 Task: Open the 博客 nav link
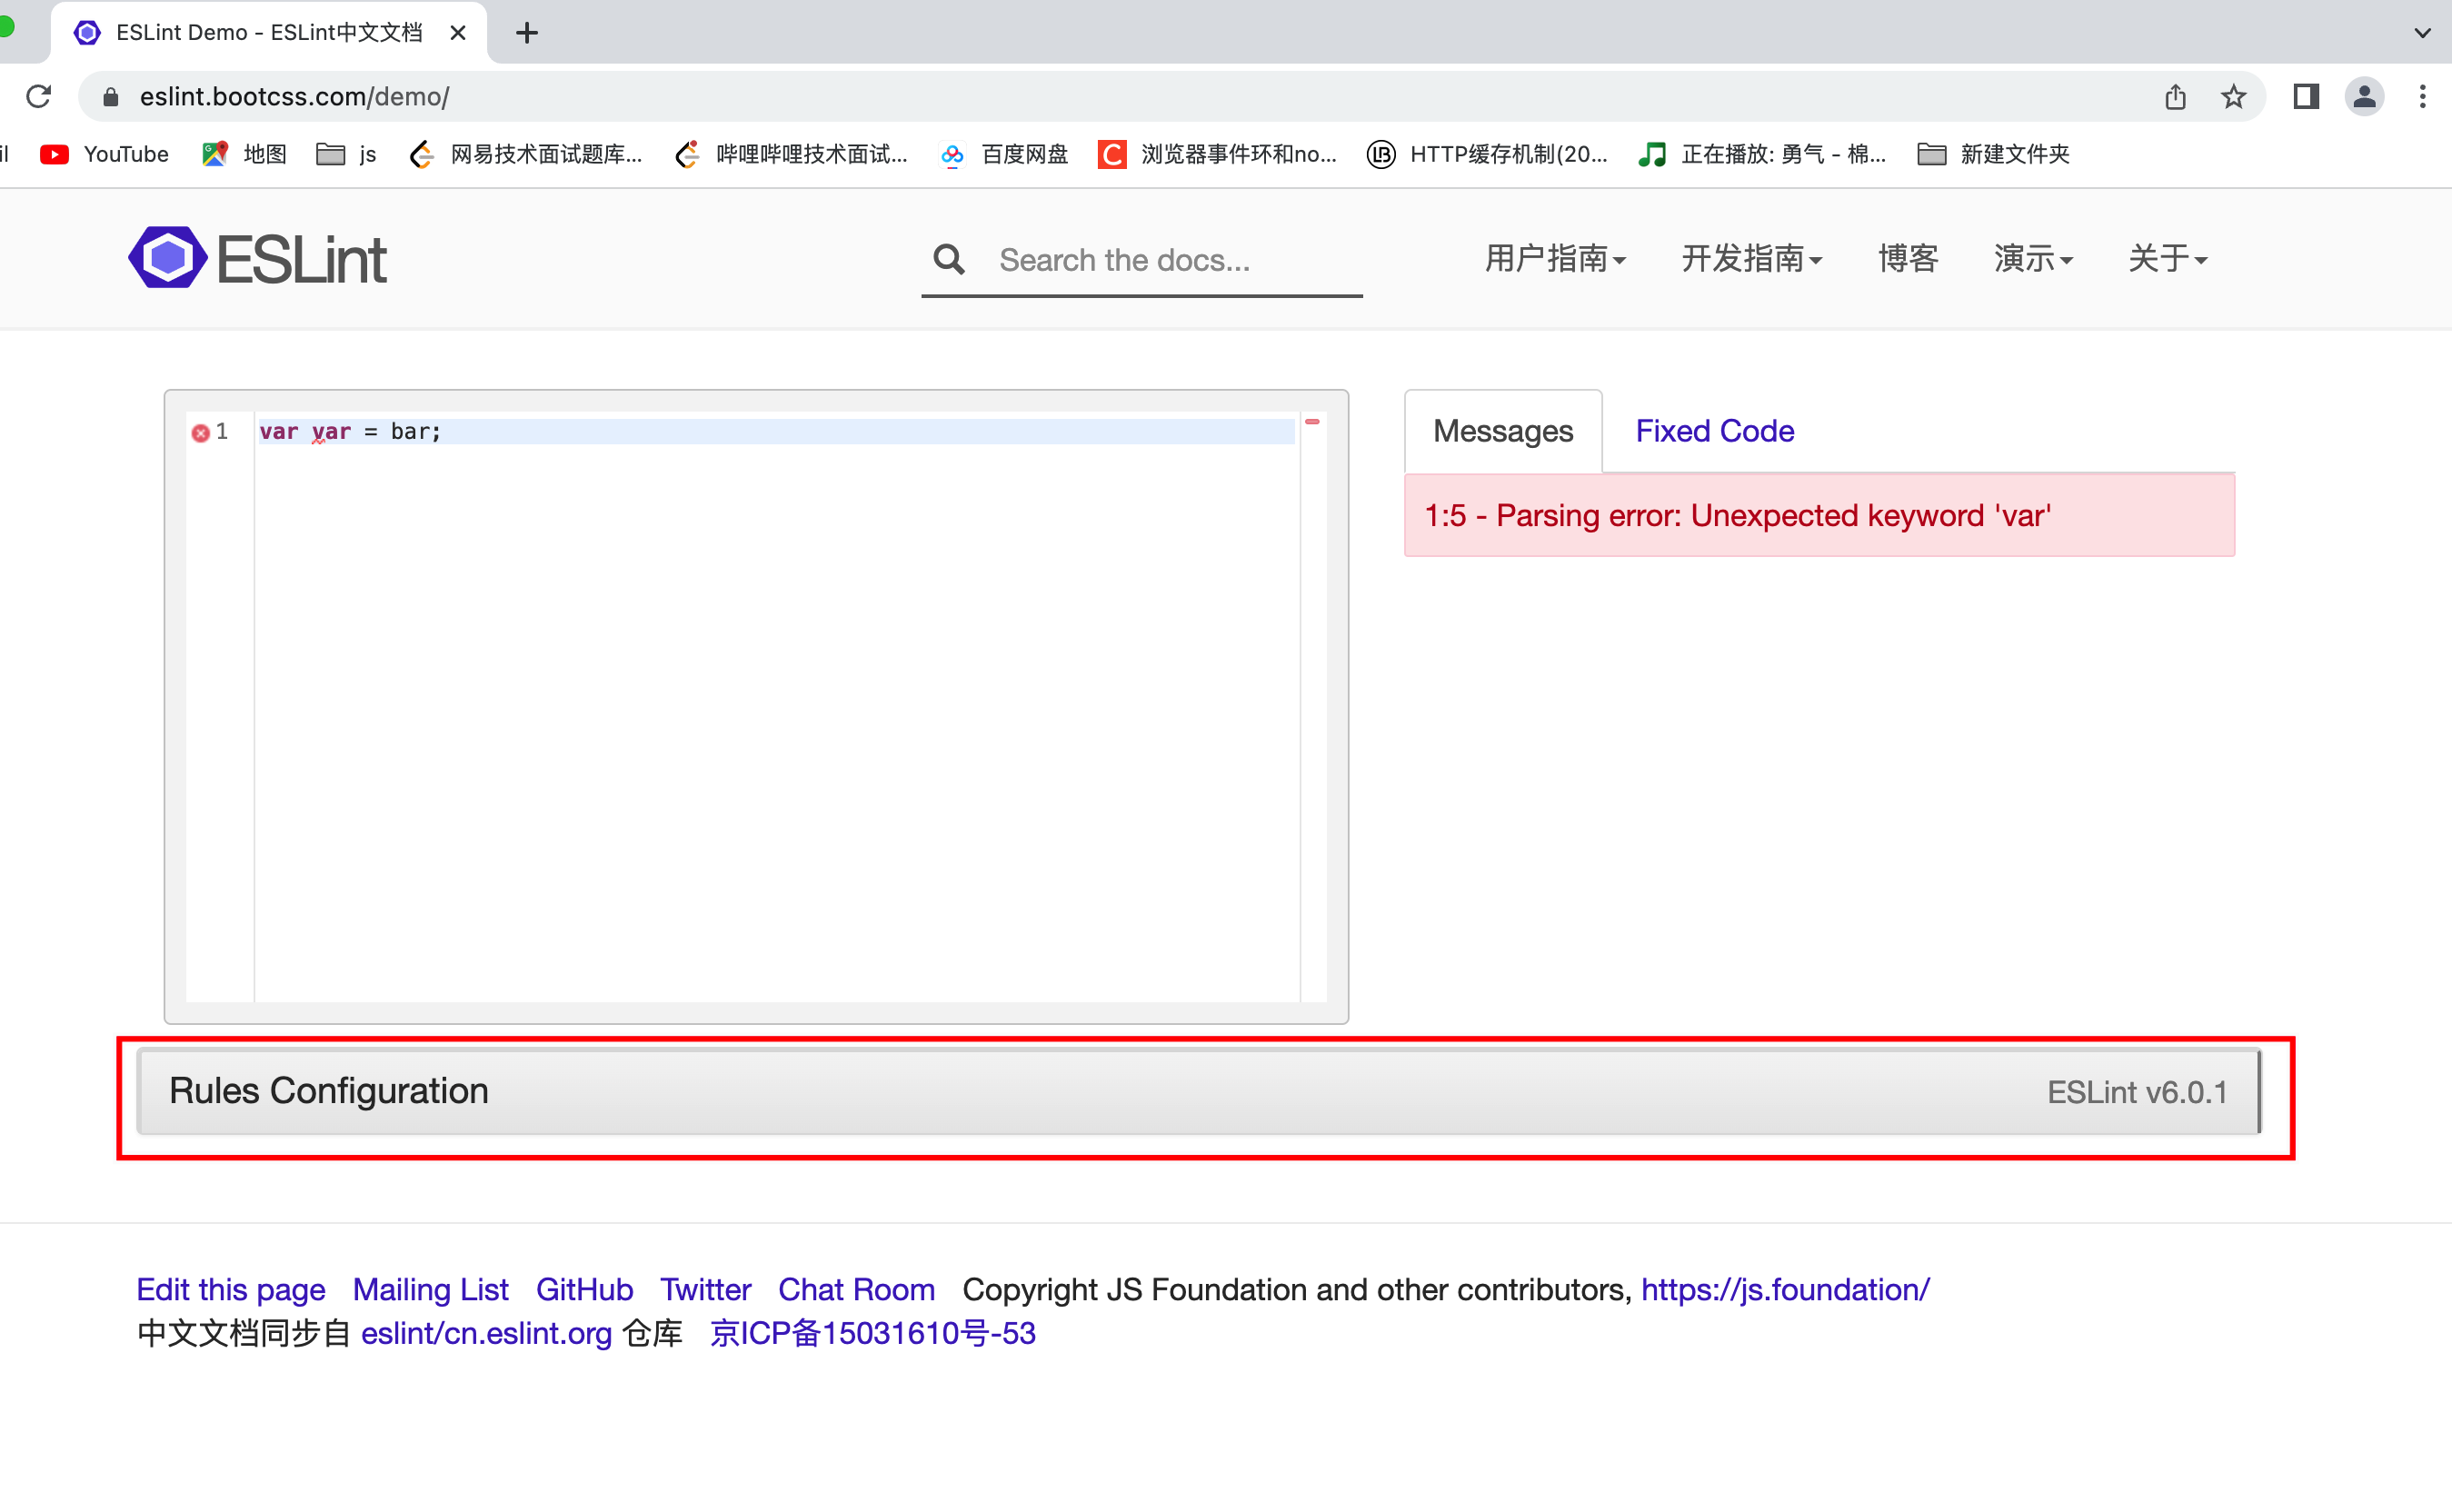pyautogui.click(x=1908, y=258)
